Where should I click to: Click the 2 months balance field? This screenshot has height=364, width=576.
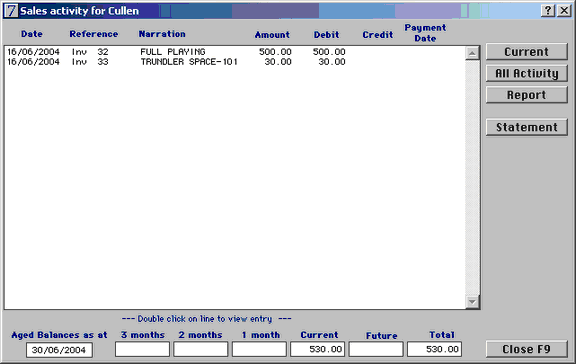[201, 349]
